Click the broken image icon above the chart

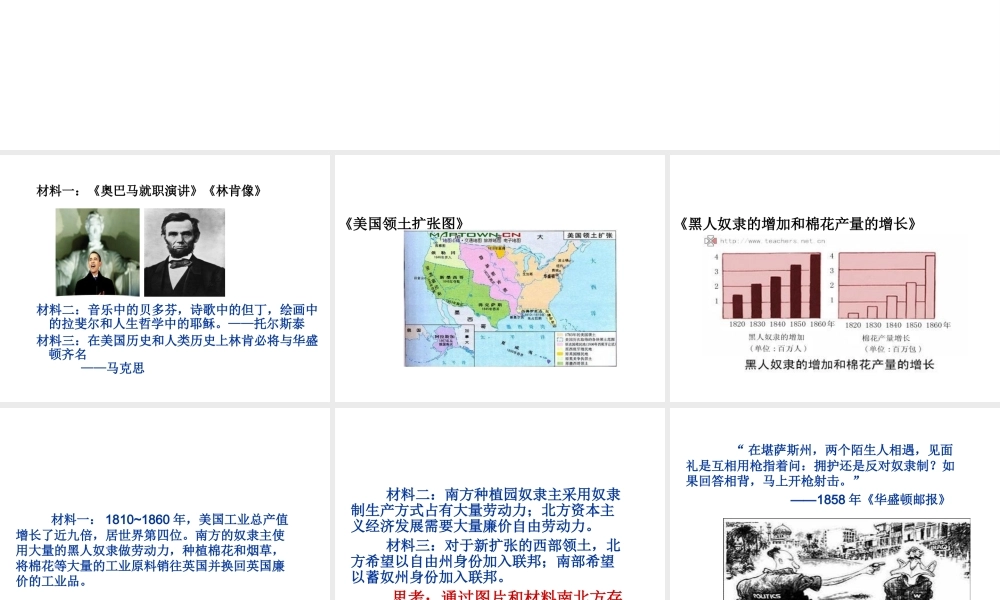710,240
